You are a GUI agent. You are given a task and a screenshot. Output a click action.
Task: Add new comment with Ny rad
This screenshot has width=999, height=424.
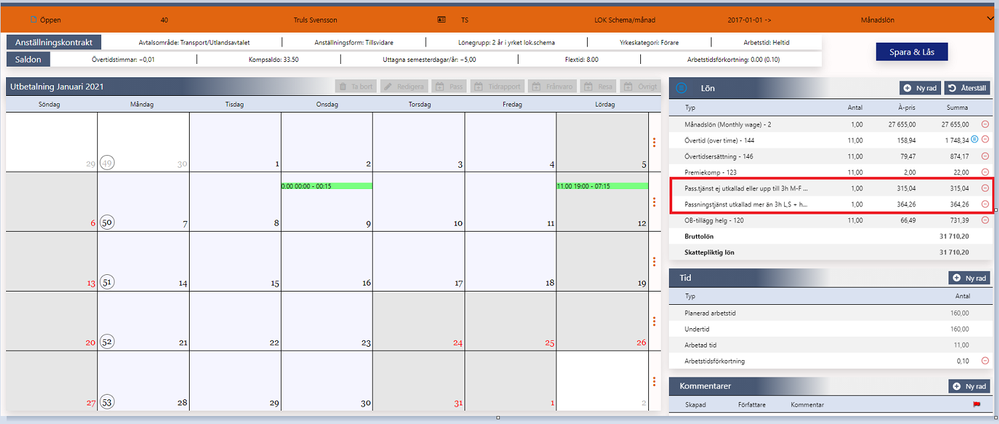point(970,386)
